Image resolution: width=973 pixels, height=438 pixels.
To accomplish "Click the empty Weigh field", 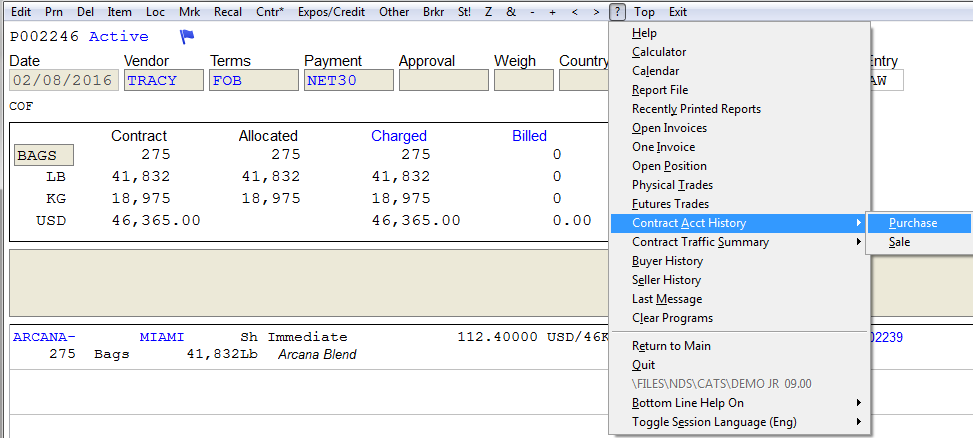I will tap(524, 80).
